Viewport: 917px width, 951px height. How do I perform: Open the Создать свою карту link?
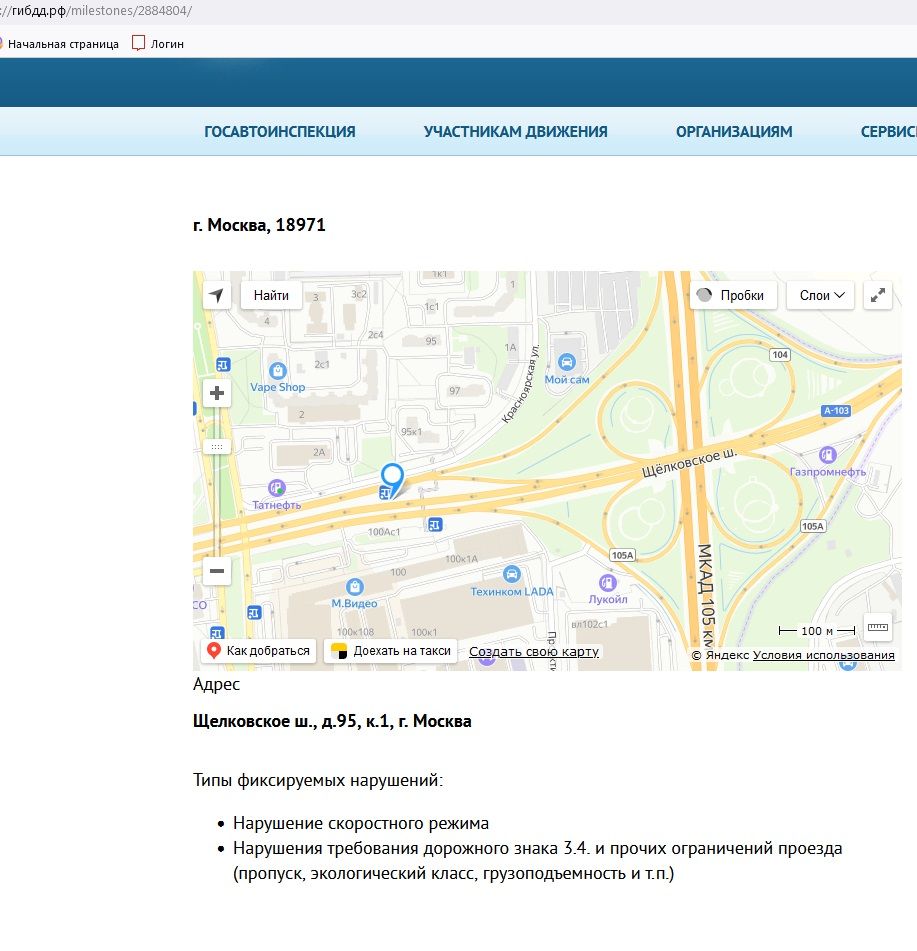(534, 652)
